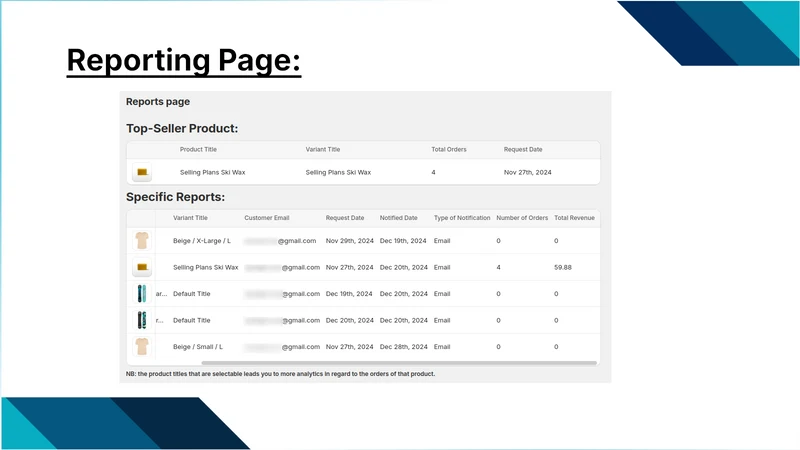The width and height of the screenshot is (800, 450).
Task: Click the Customer Email column header
Action: [266, 218]
